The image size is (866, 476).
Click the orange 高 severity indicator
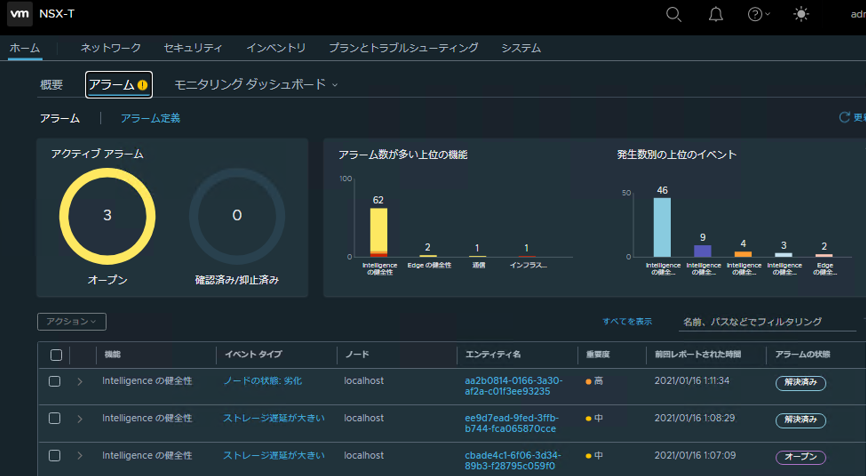tap(594, 381)
